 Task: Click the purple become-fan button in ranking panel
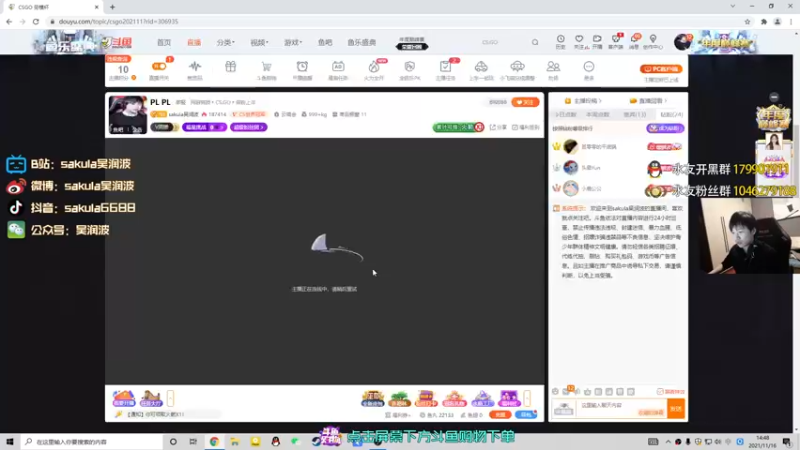[665, 129]
